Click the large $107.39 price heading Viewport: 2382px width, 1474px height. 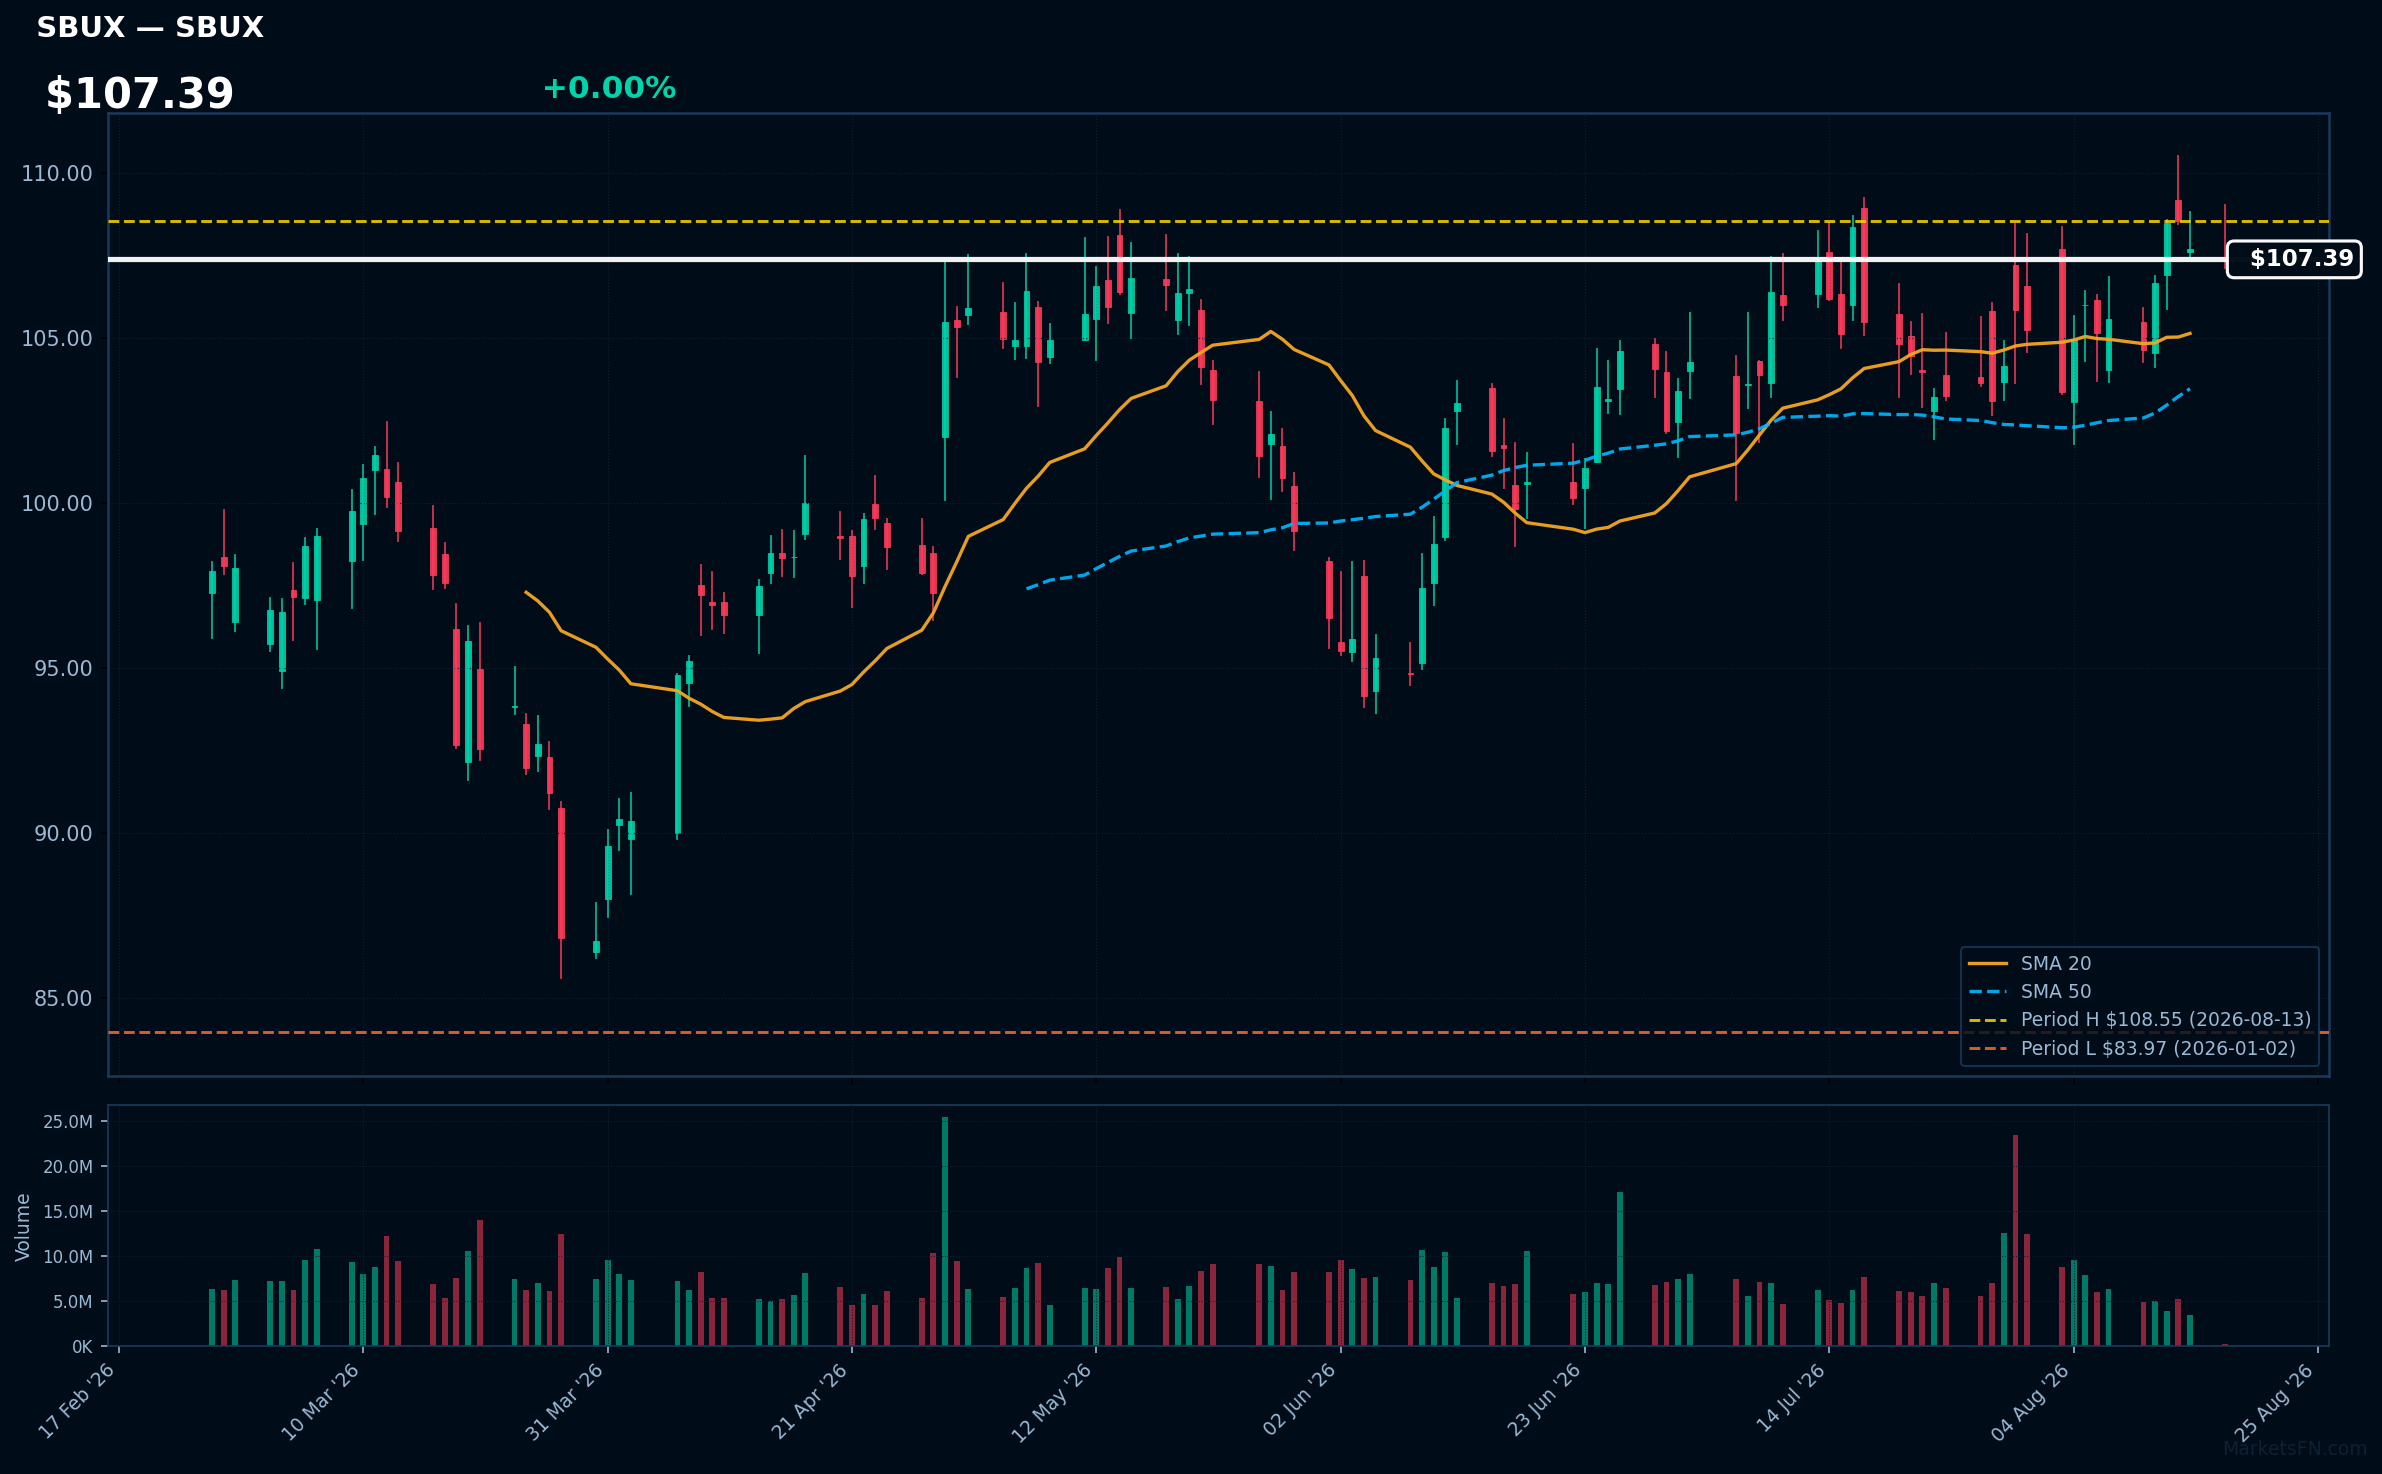point(140,94)
